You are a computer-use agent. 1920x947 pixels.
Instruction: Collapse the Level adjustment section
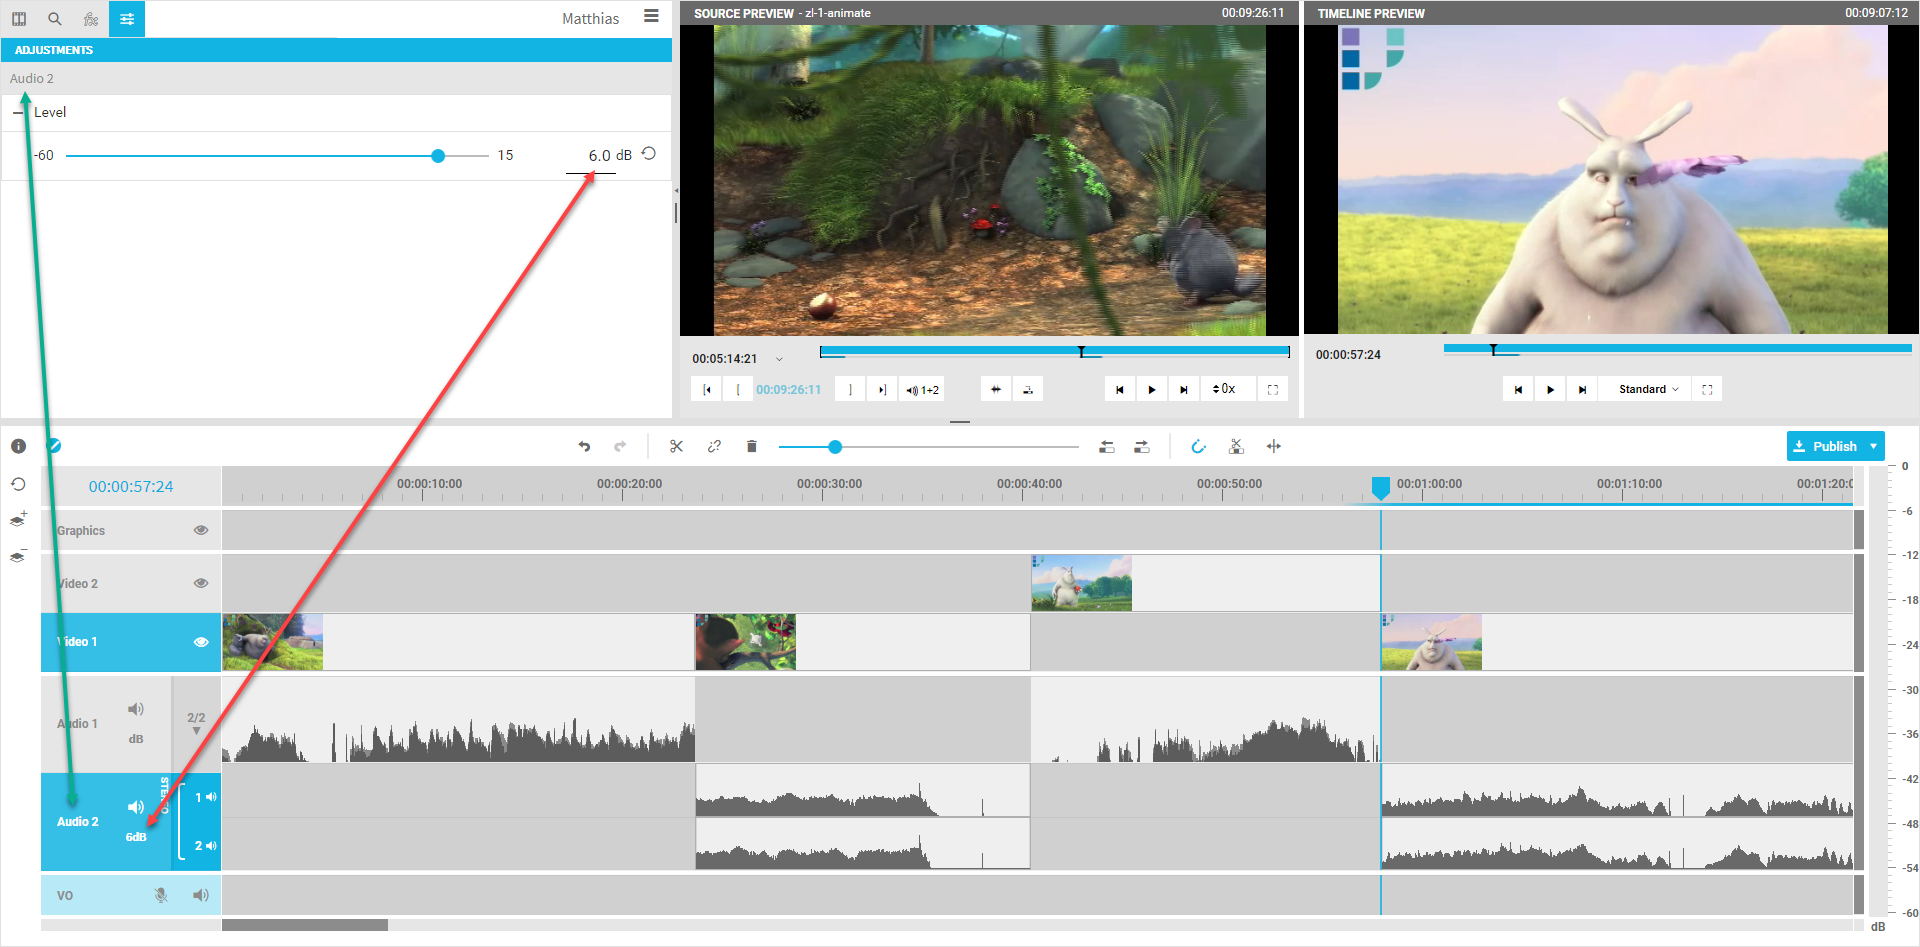point(18,113)
